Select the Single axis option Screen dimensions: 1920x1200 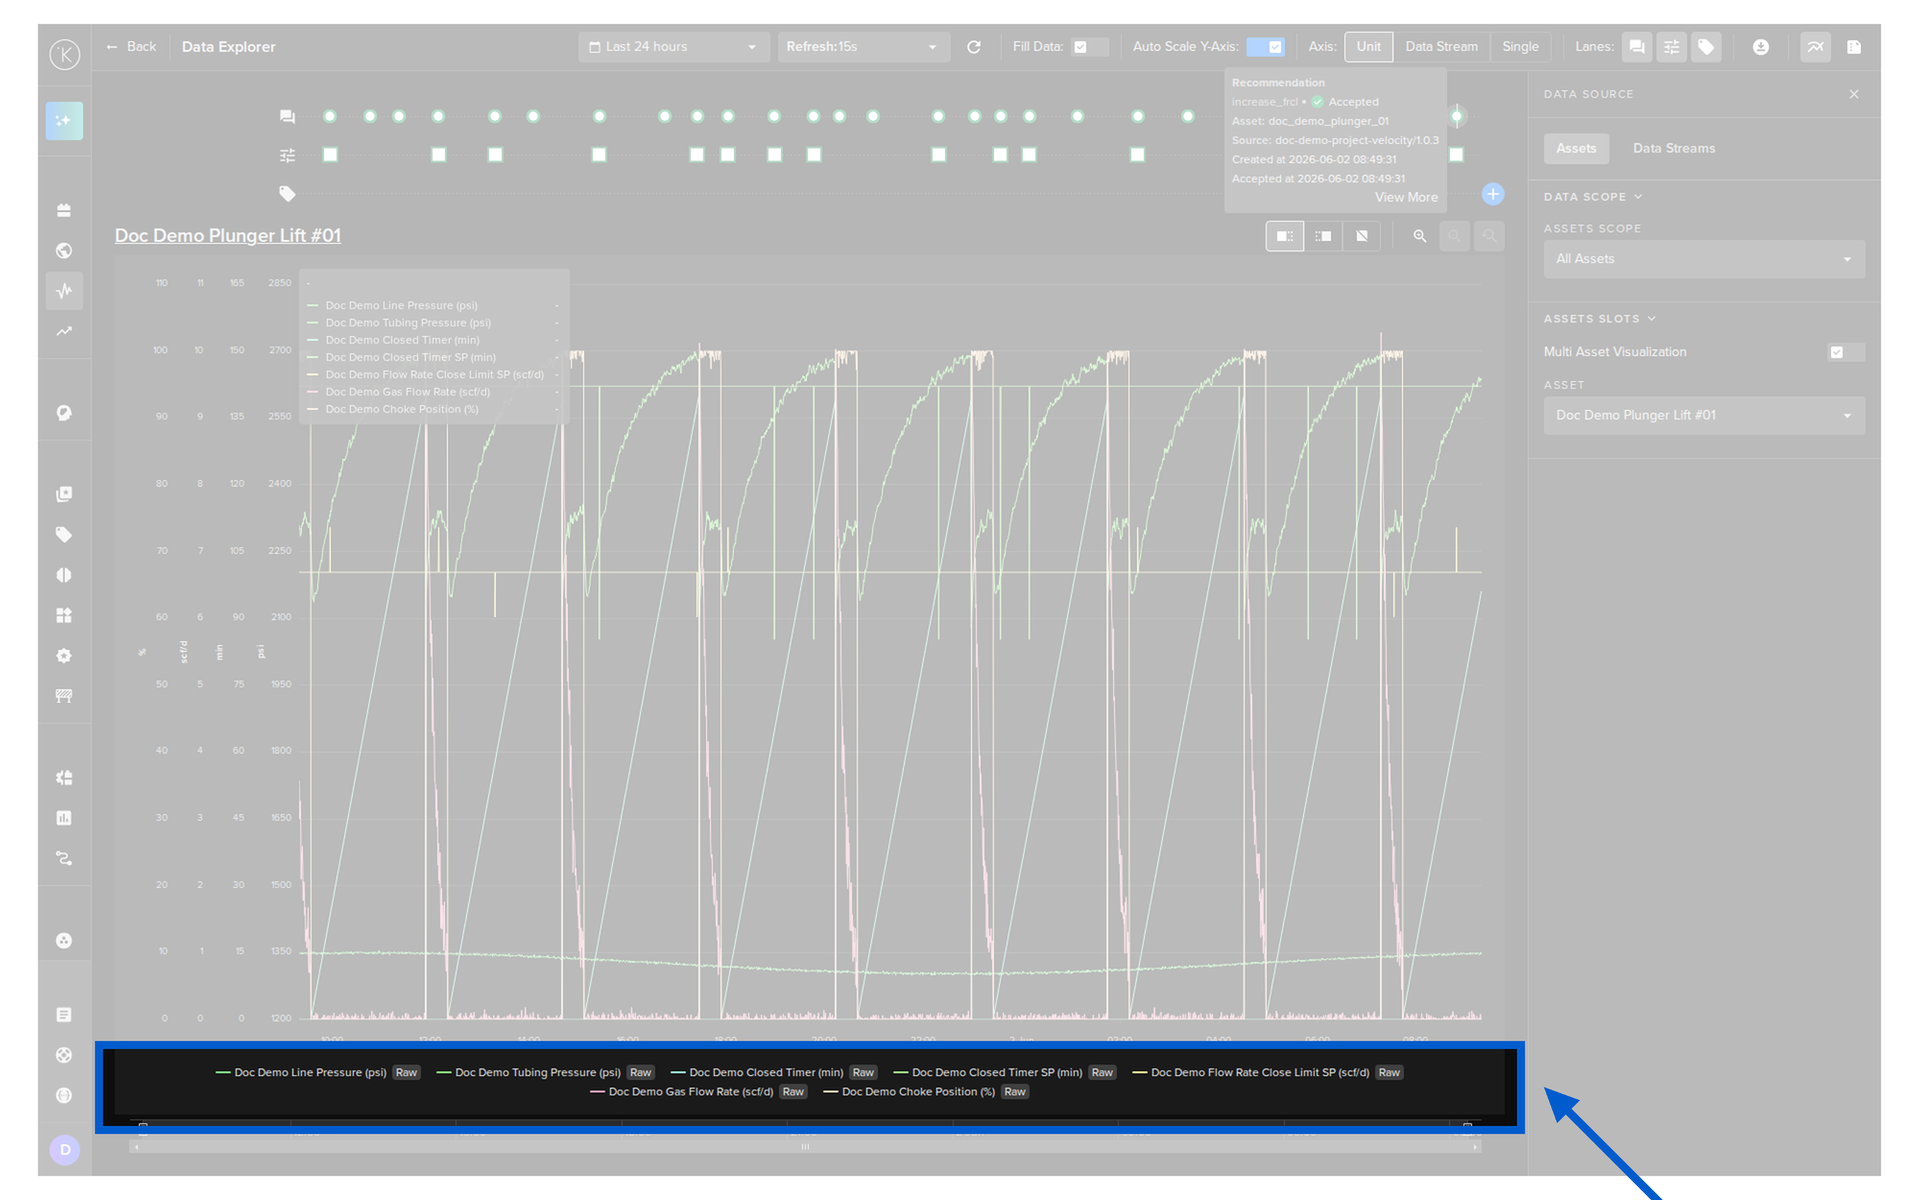[x=1520, y=47]
